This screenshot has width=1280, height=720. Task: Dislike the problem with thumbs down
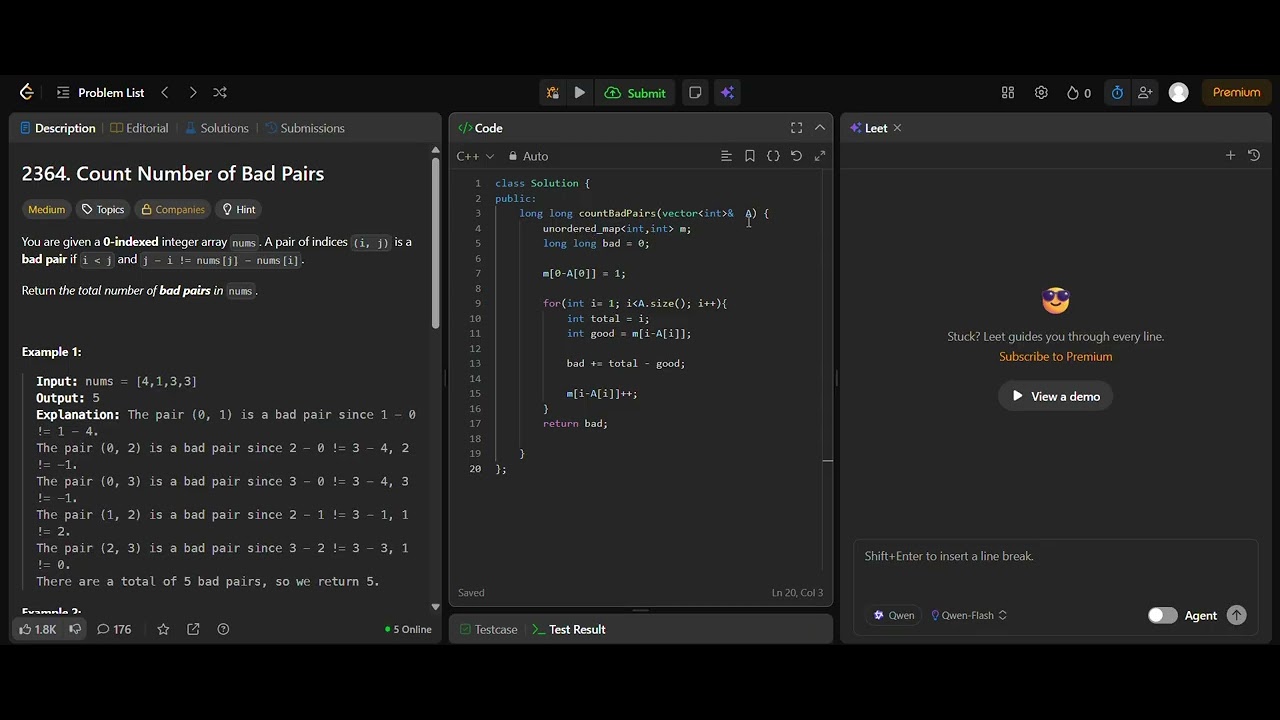[75, 629]
